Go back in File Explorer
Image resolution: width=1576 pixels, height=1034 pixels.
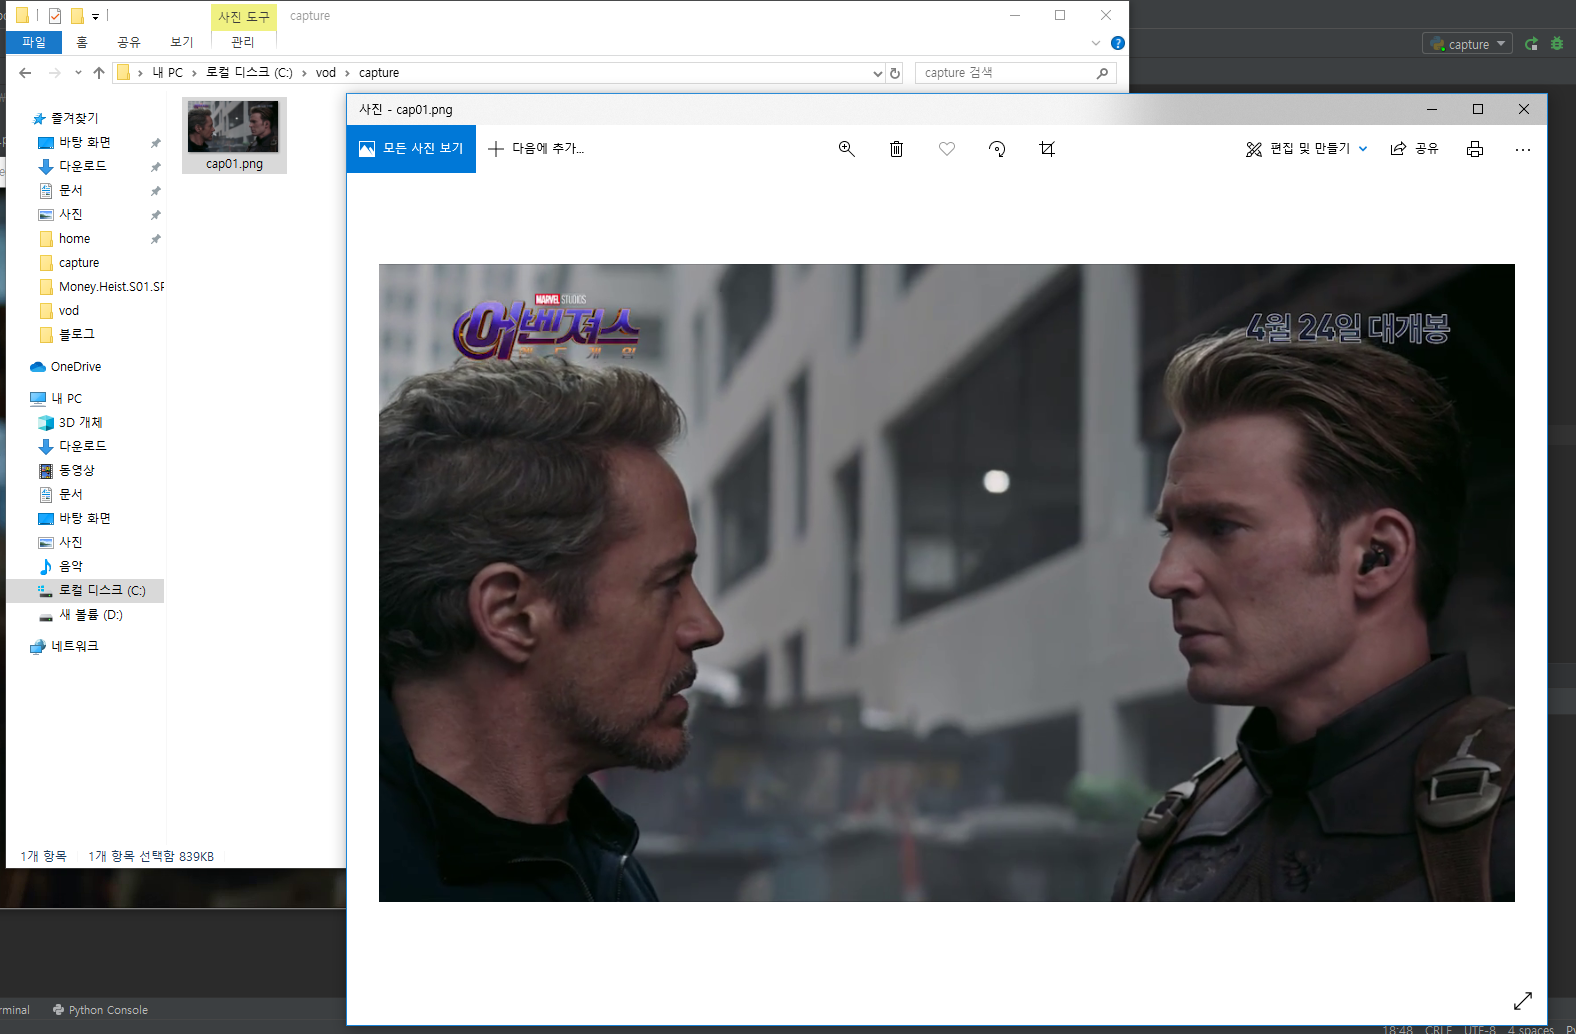(25, 73)
